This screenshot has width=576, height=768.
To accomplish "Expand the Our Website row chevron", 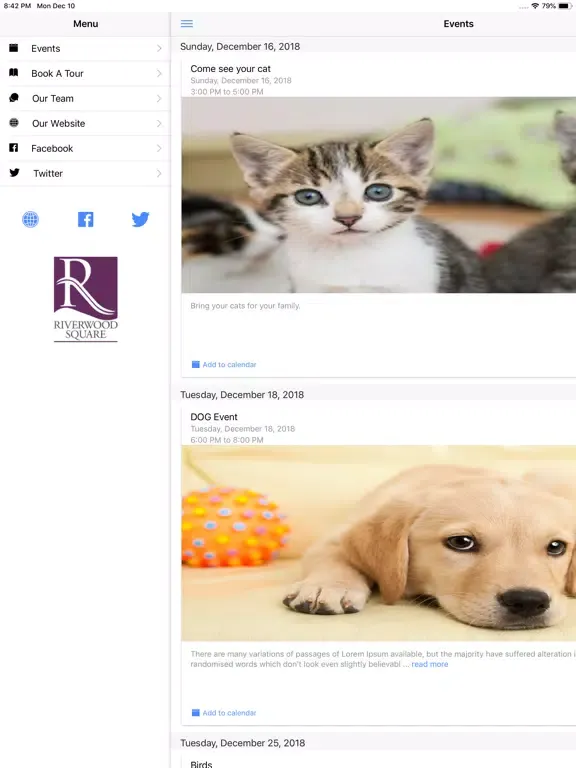I will tap(159, 123).
